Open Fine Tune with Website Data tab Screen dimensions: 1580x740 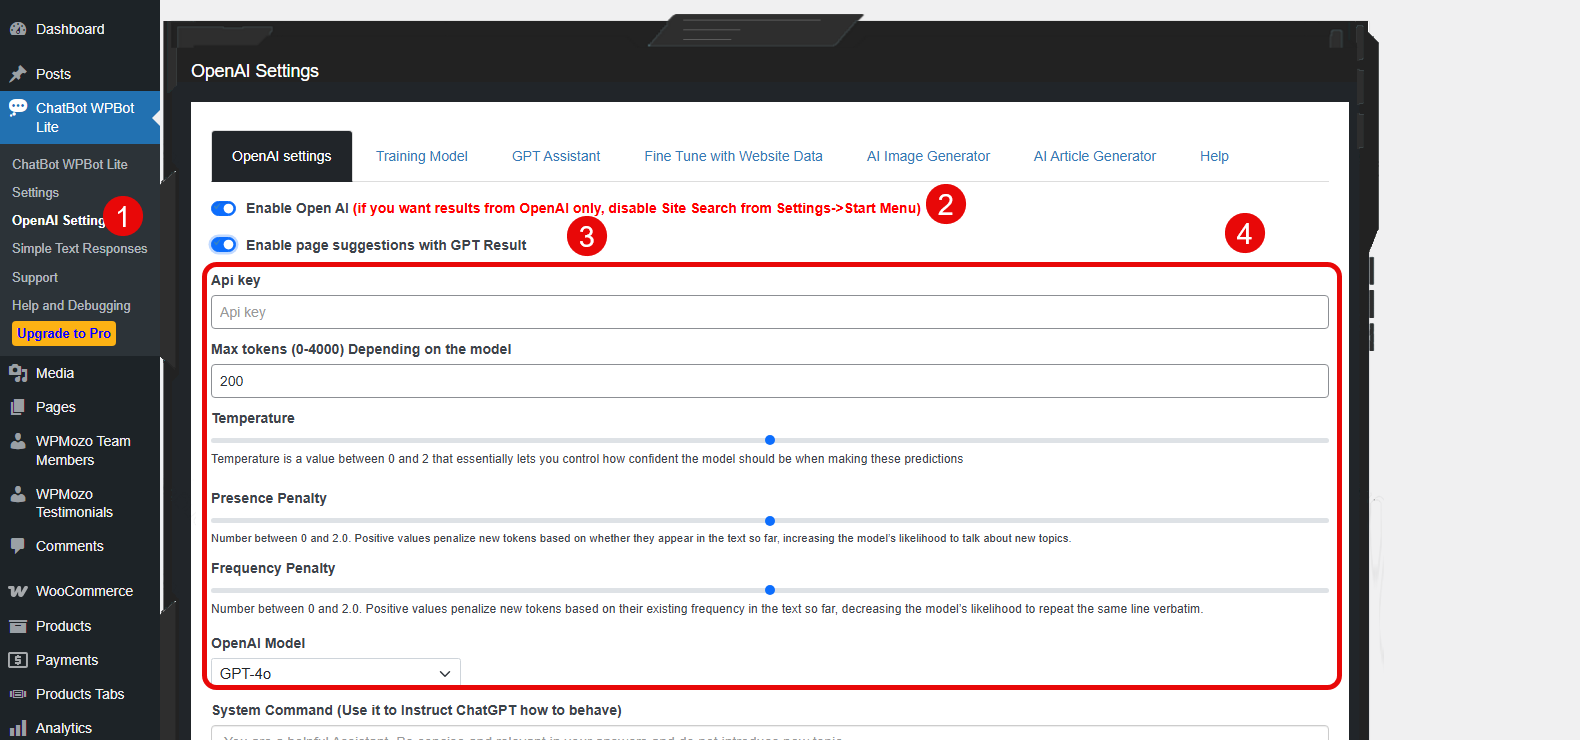point(734,156)
